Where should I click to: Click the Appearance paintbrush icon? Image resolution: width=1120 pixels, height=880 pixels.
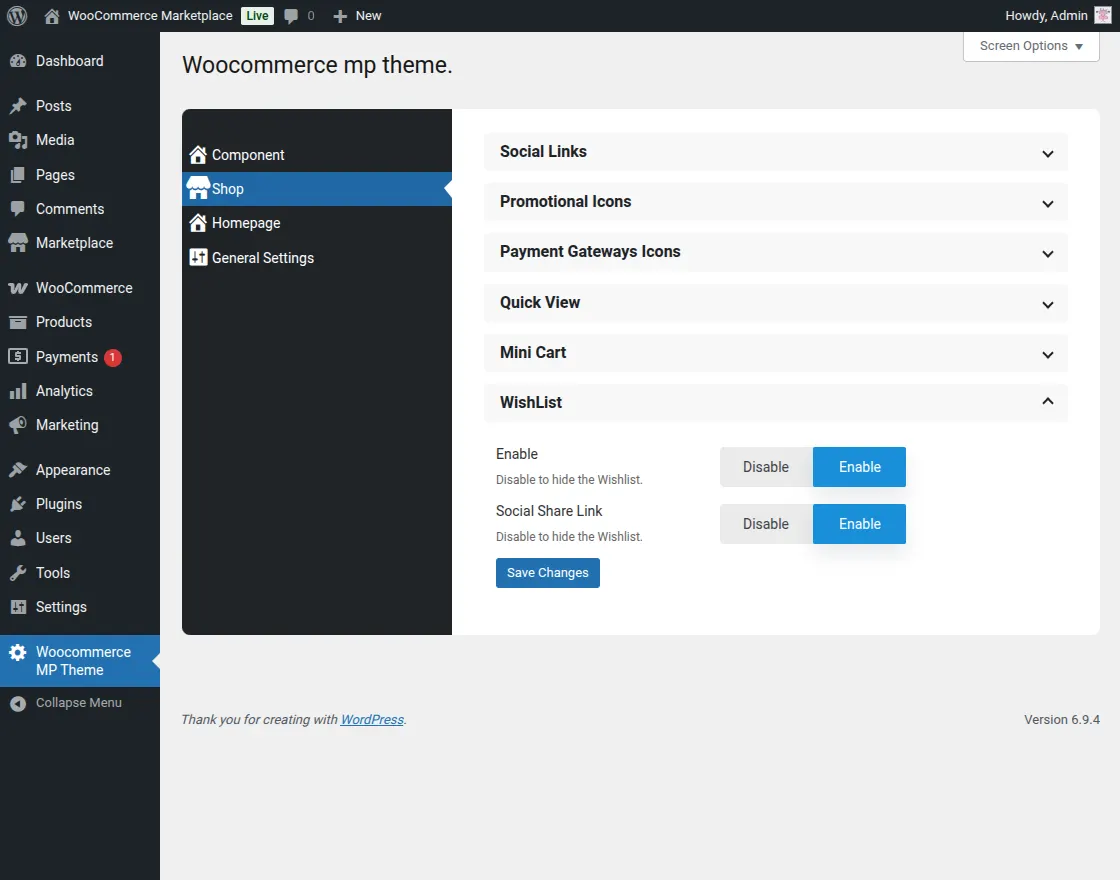click(18, 470)
